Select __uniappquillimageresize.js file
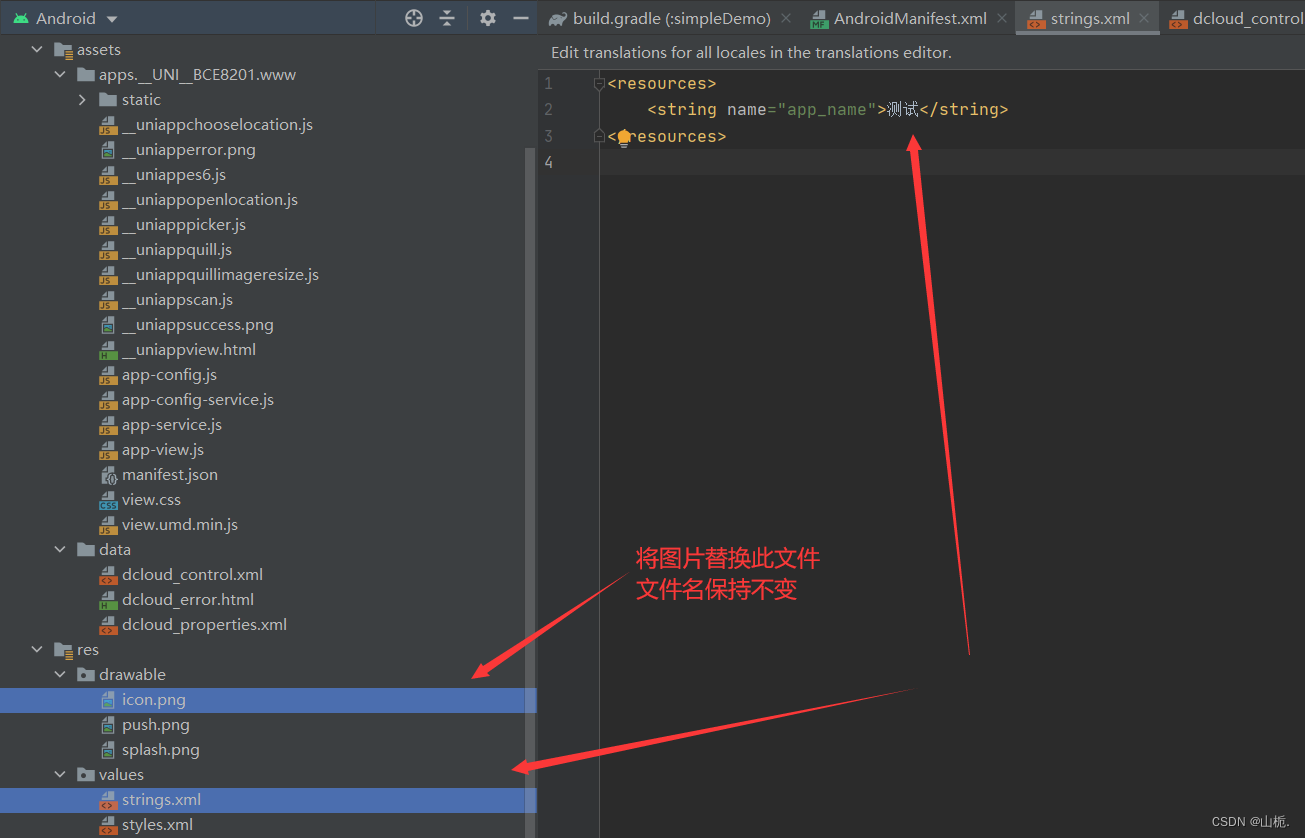The height and width of the screenshot is (838, 1305). [220, 274]
